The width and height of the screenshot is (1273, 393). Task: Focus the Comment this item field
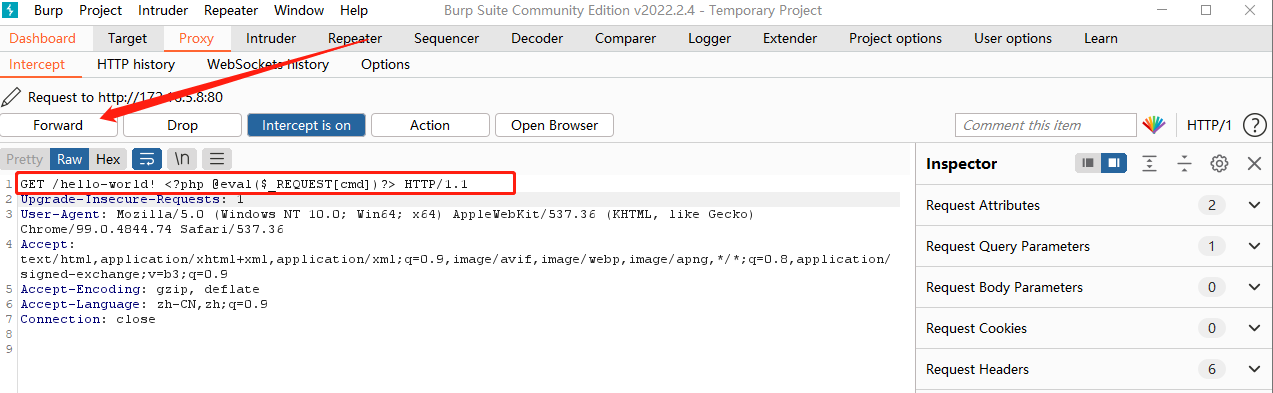click(1047, 125)
